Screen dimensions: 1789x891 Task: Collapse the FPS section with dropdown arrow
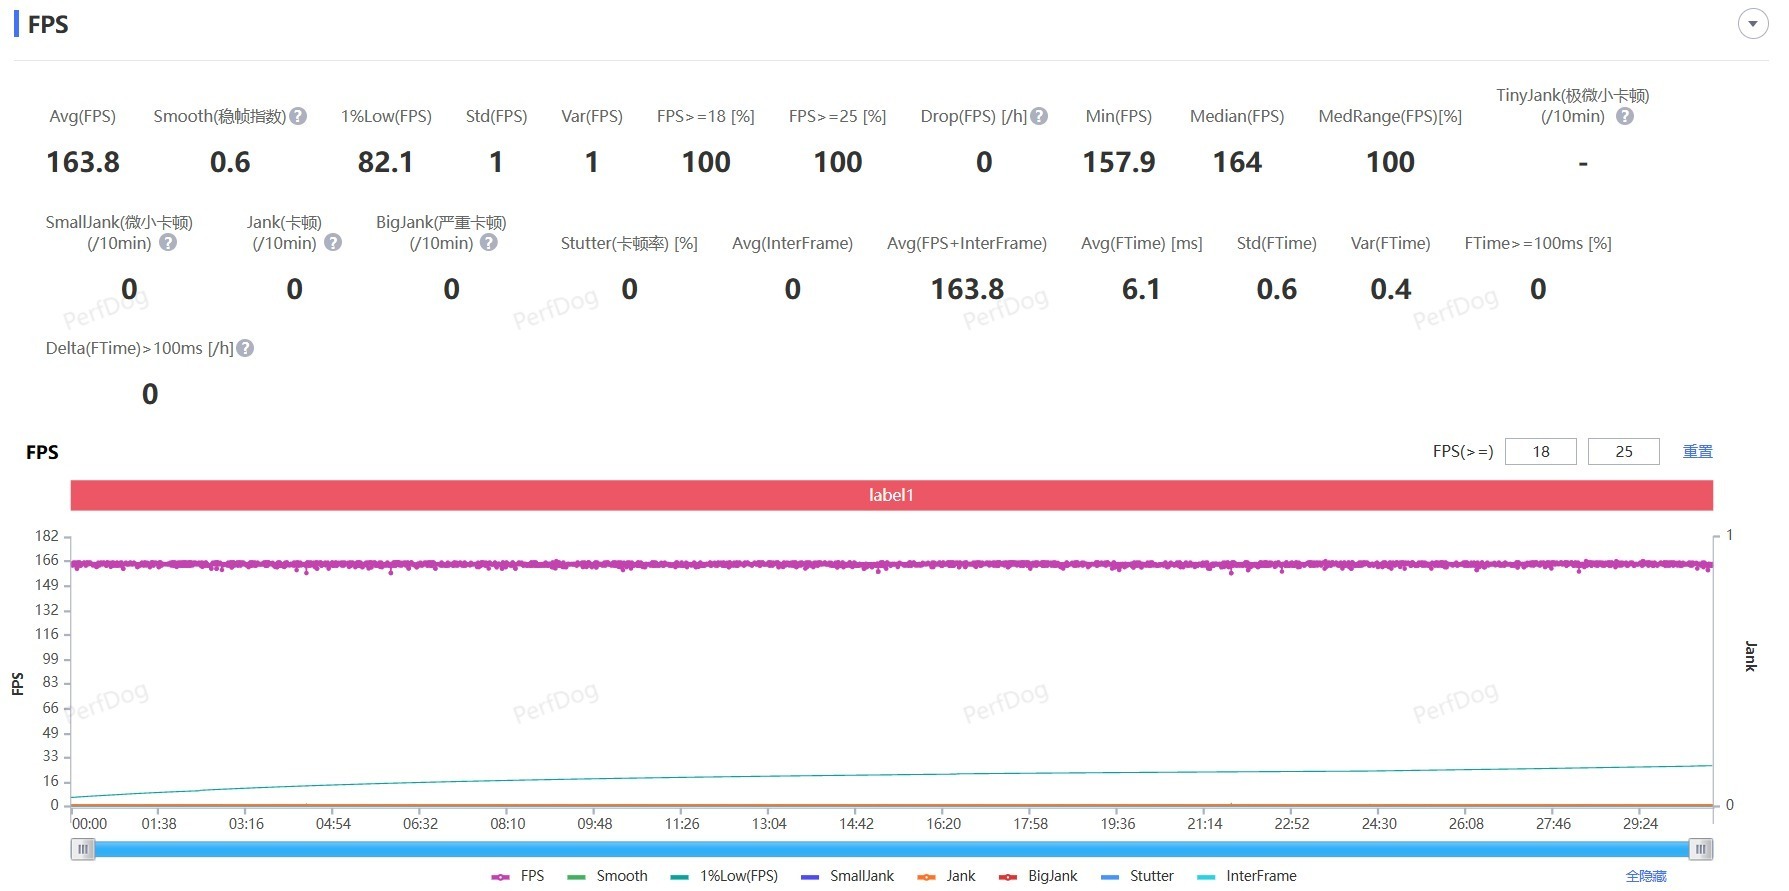[1753, 24]
